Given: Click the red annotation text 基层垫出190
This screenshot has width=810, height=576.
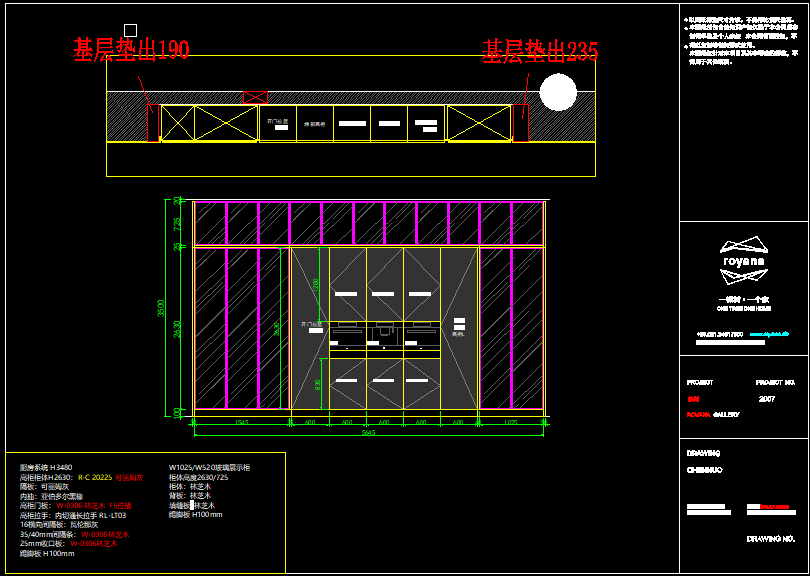Looking at the screenshot, I should [x=131, y=50].
